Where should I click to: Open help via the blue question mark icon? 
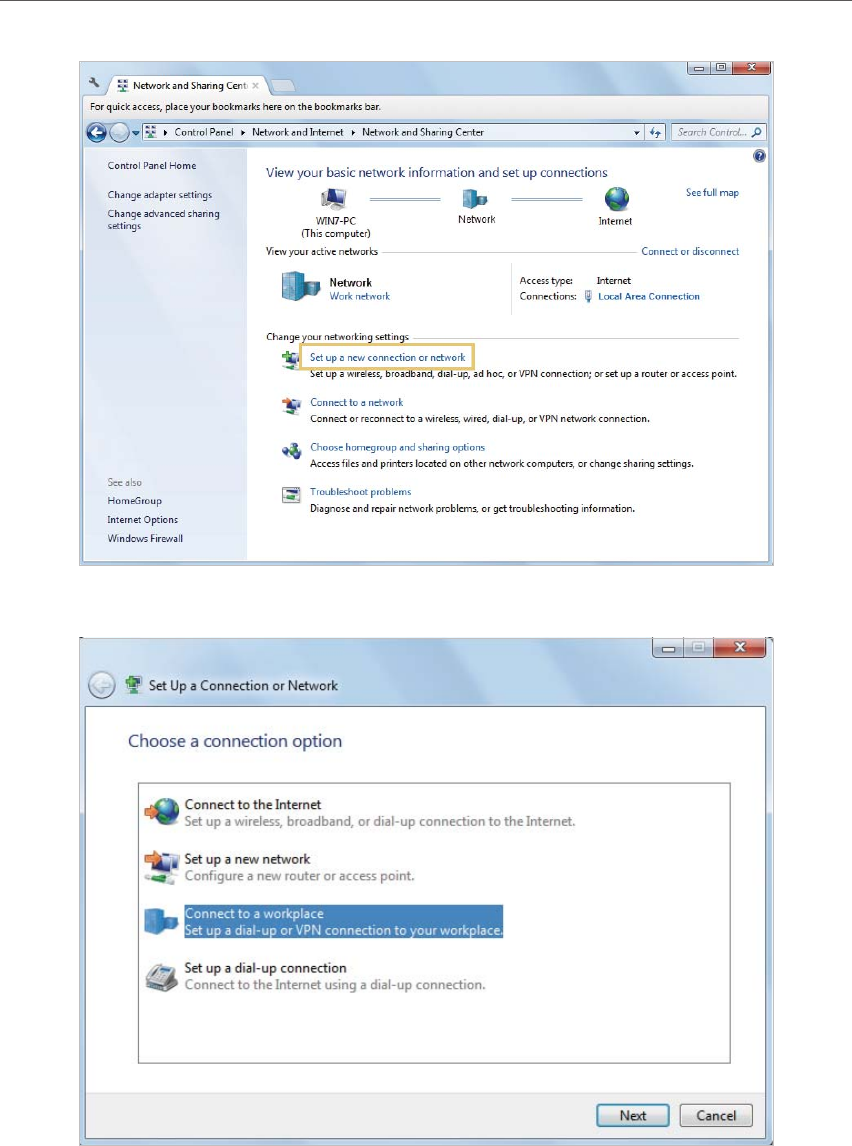click(759, 156)
